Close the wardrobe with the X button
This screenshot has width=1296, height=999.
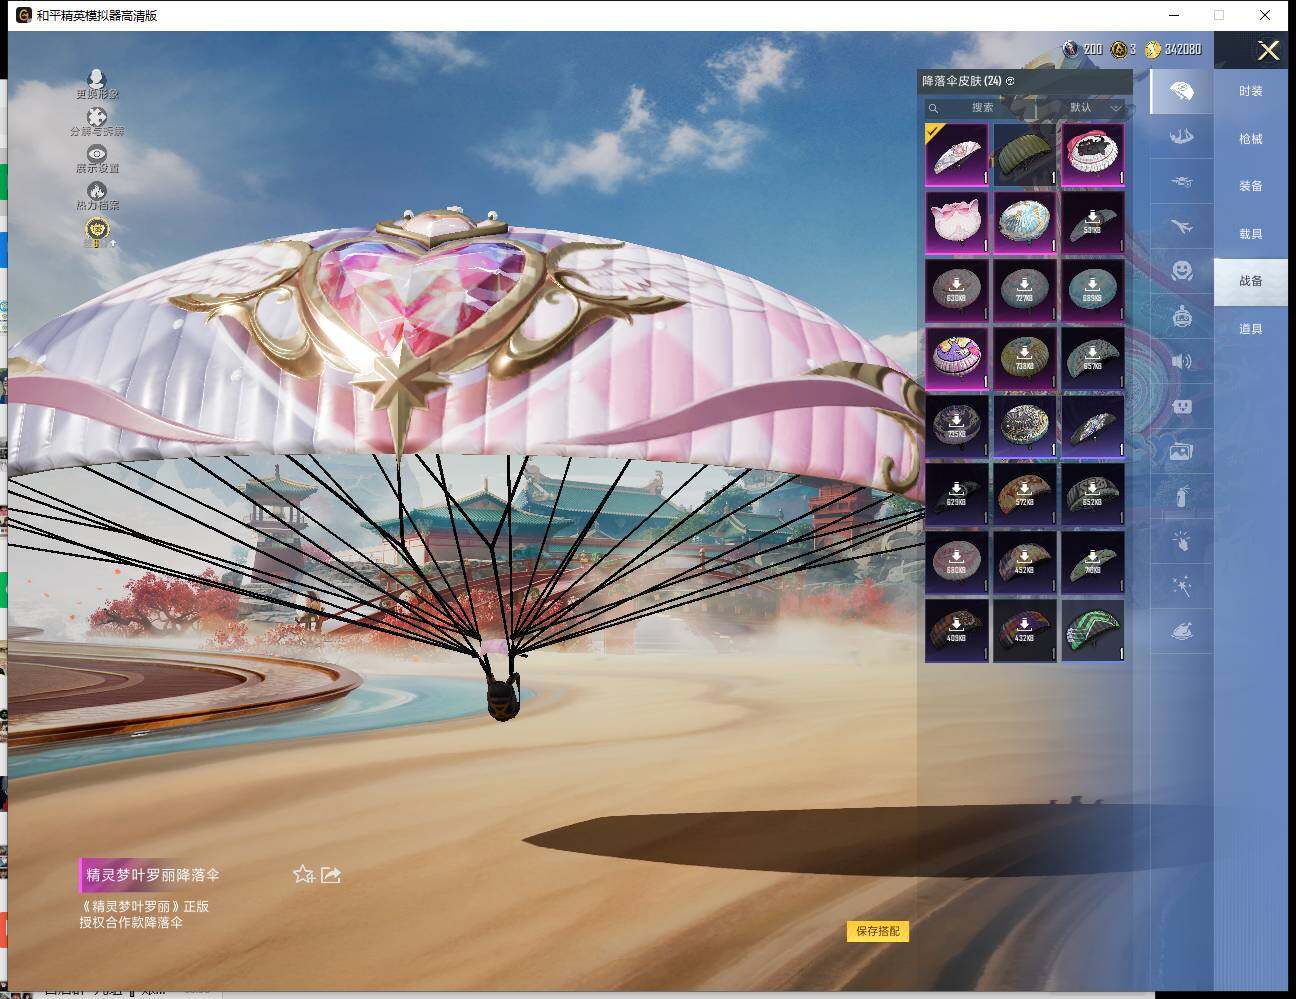1268,51
